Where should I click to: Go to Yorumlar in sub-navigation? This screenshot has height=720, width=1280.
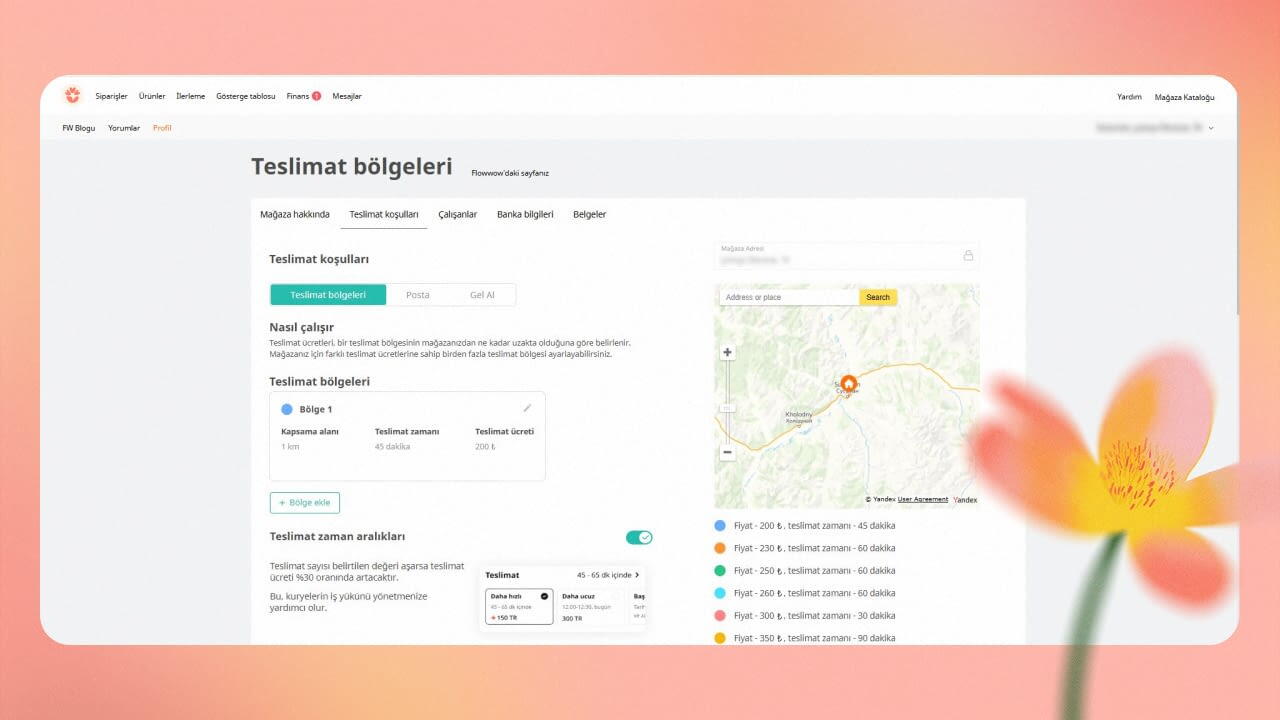coord(124,128)
